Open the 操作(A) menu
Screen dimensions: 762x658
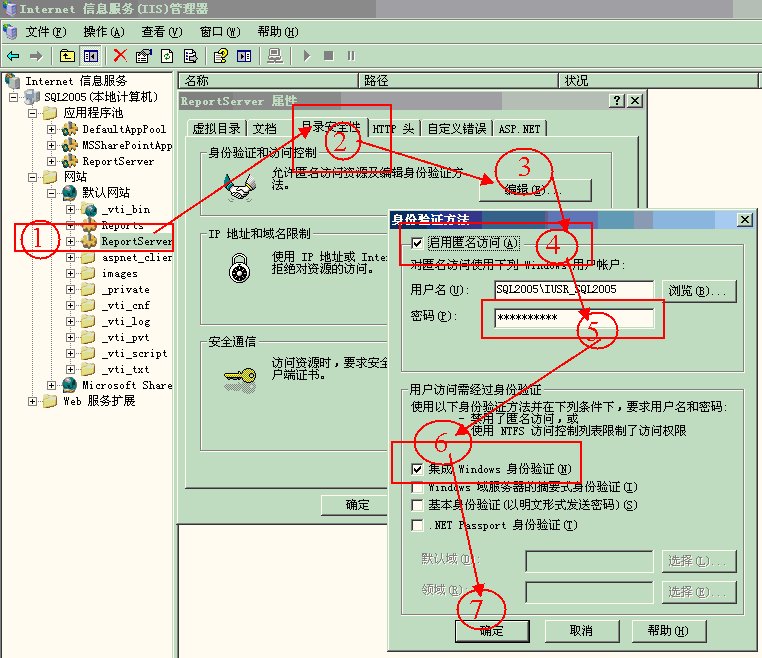[x=104, y=32]
